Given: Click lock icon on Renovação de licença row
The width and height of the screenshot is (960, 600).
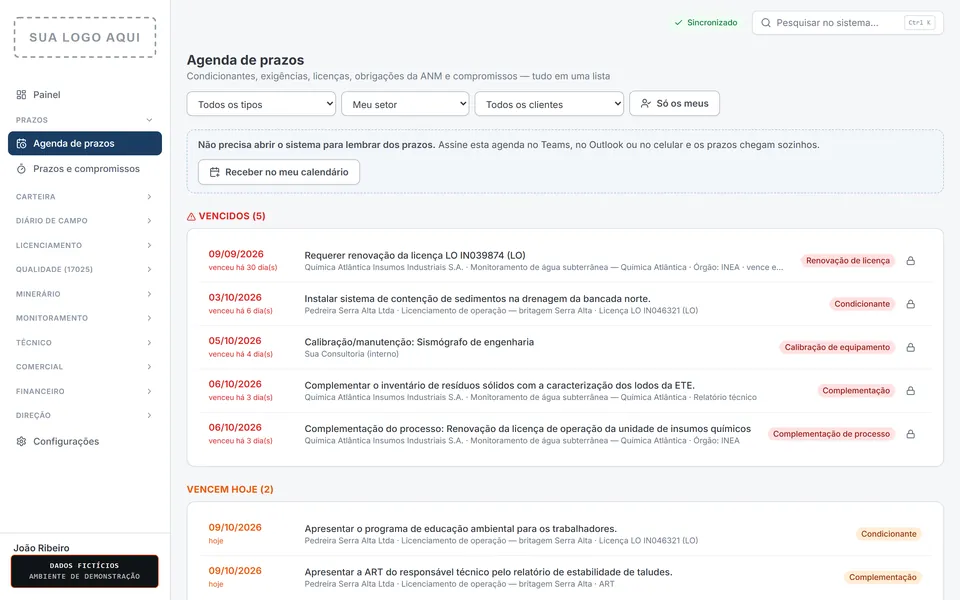Looking at the screenshot, I should coord(910,260).
